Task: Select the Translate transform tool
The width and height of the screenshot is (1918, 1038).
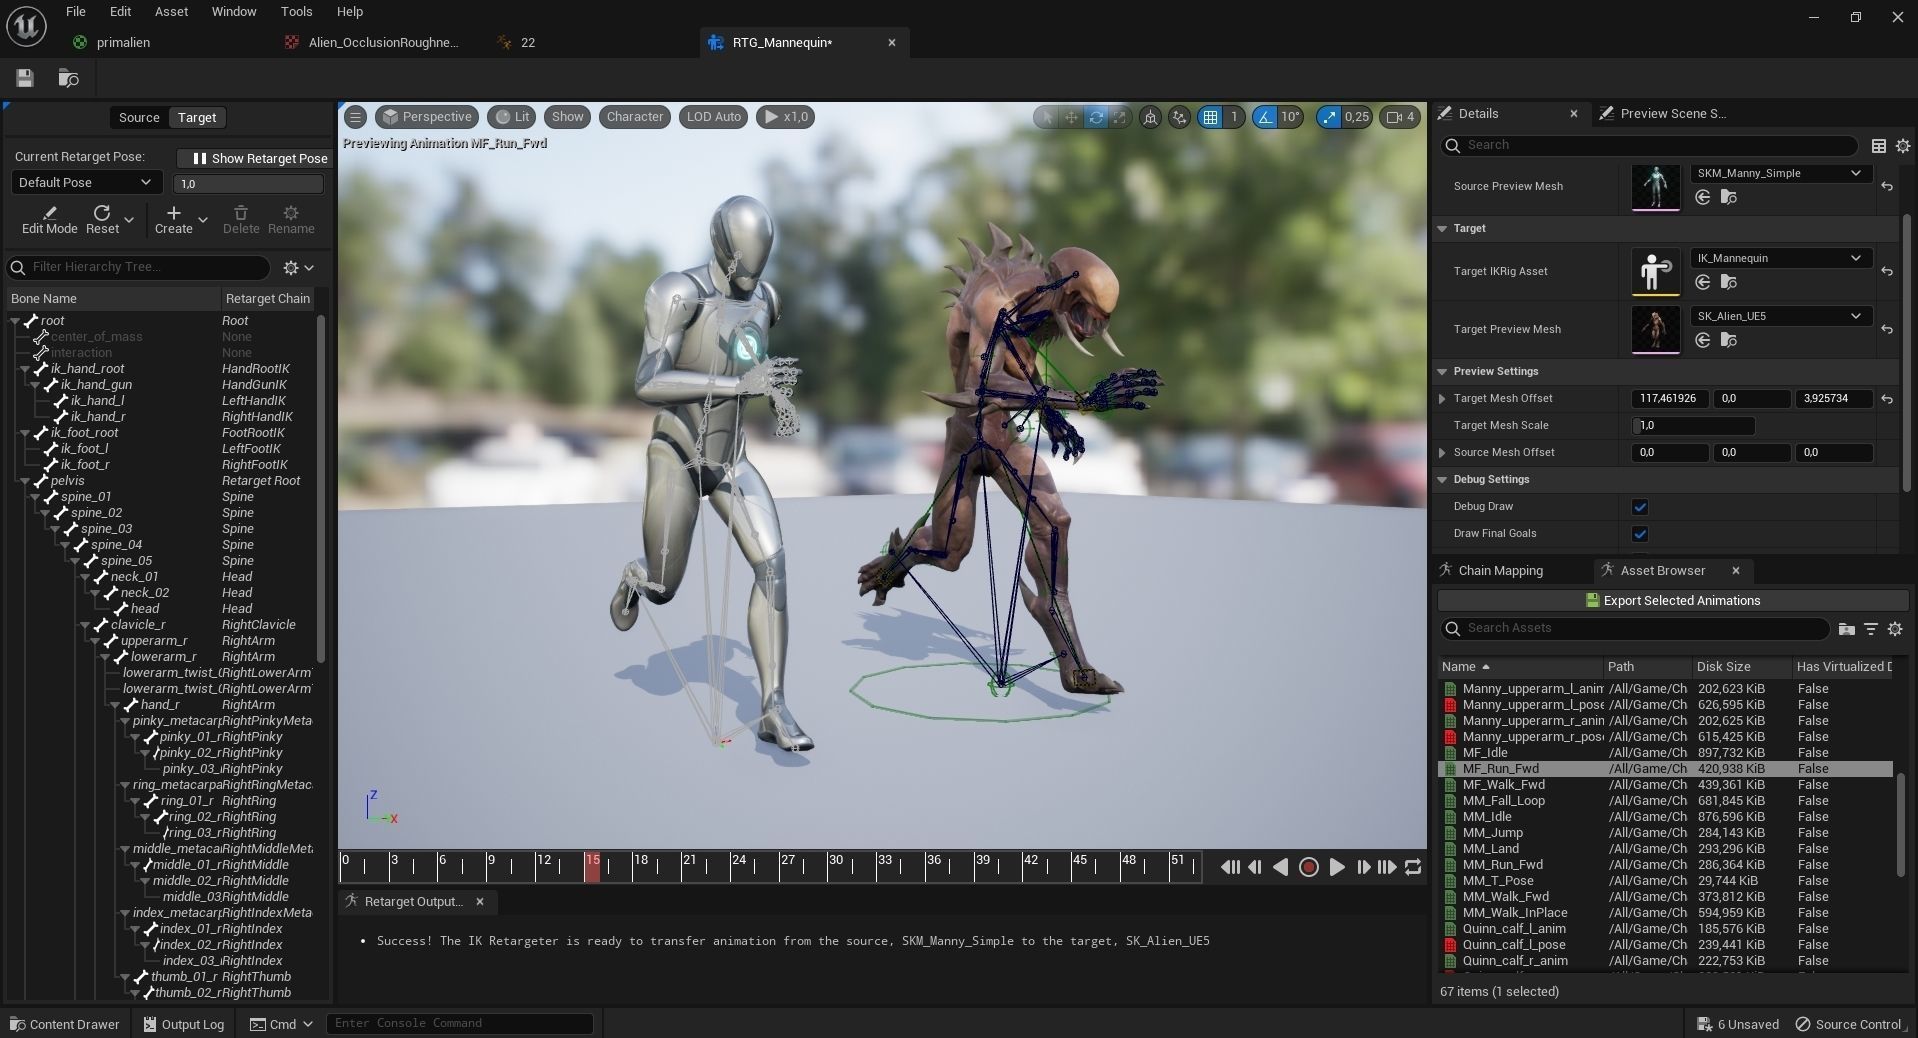Action: tap(1071, 117)
